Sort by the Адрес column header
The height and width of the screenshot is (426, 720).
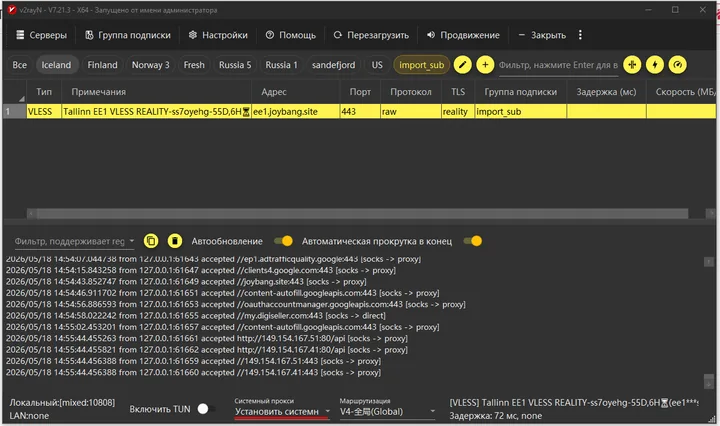coord(296,92)
